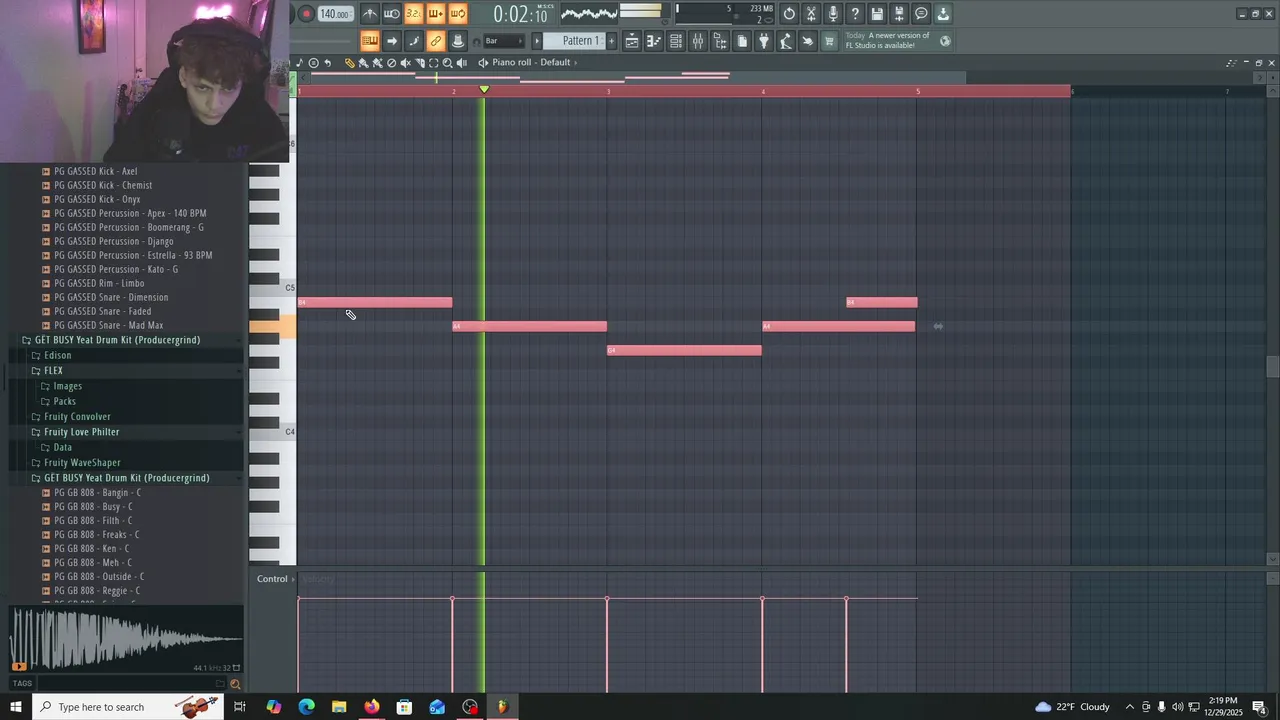Open the Playlist window
Viewport: 1280px width, 720px height.
point(632,41)
